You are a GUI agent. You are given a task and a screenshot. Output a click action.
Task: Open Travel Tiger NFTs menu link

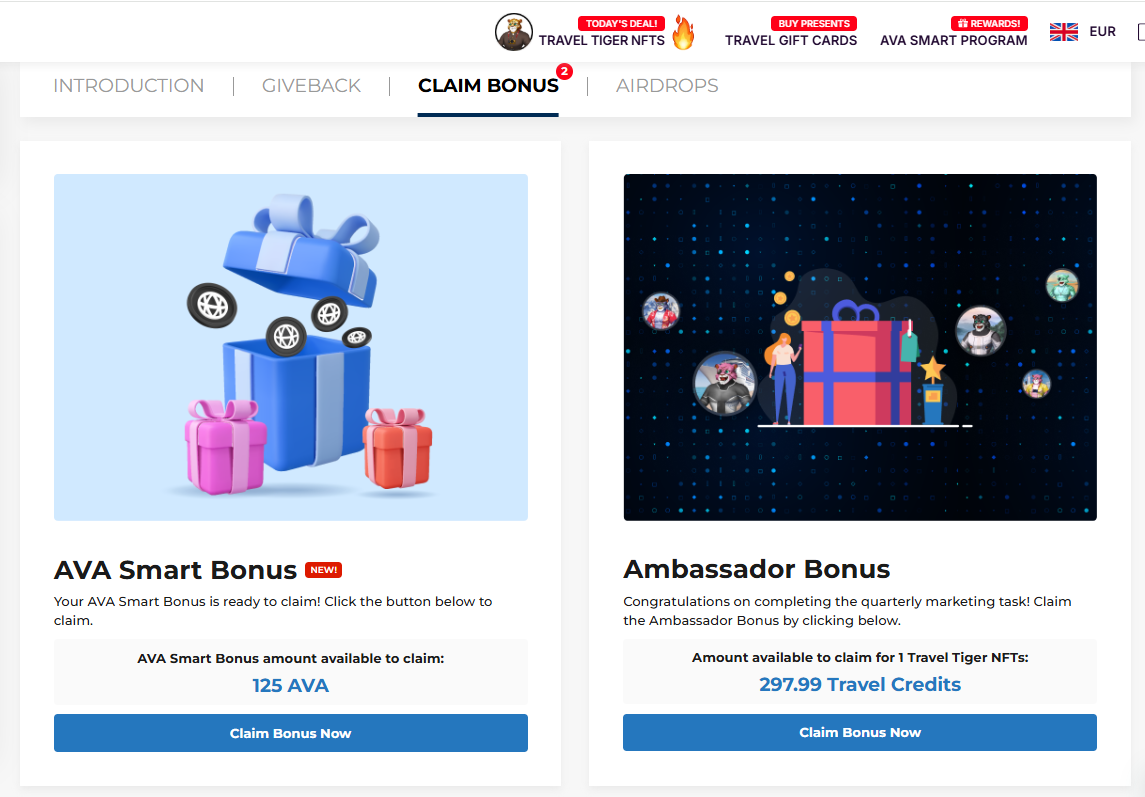[x=602, y=40]
